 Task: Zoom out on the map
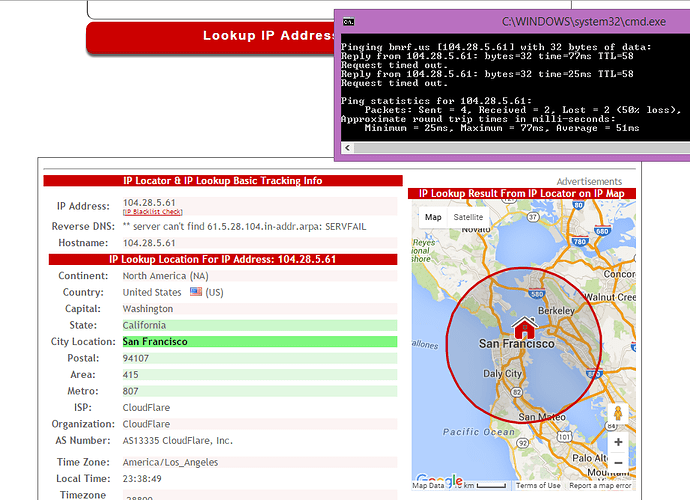pos(618,462)
